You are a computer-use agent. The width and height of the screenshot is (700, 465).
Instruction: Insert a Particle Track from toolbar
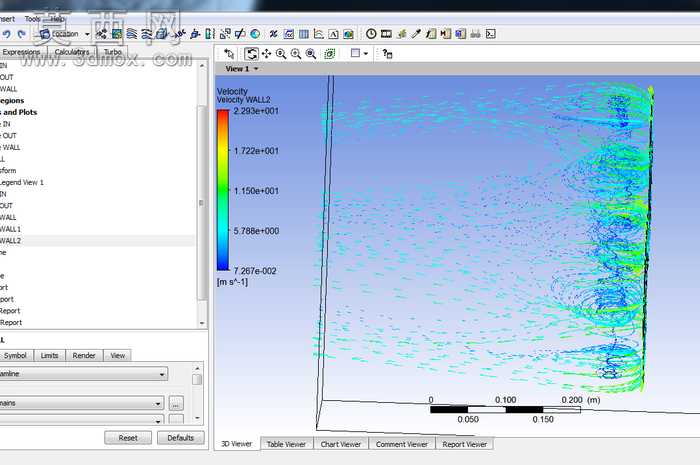click(146, 34)
